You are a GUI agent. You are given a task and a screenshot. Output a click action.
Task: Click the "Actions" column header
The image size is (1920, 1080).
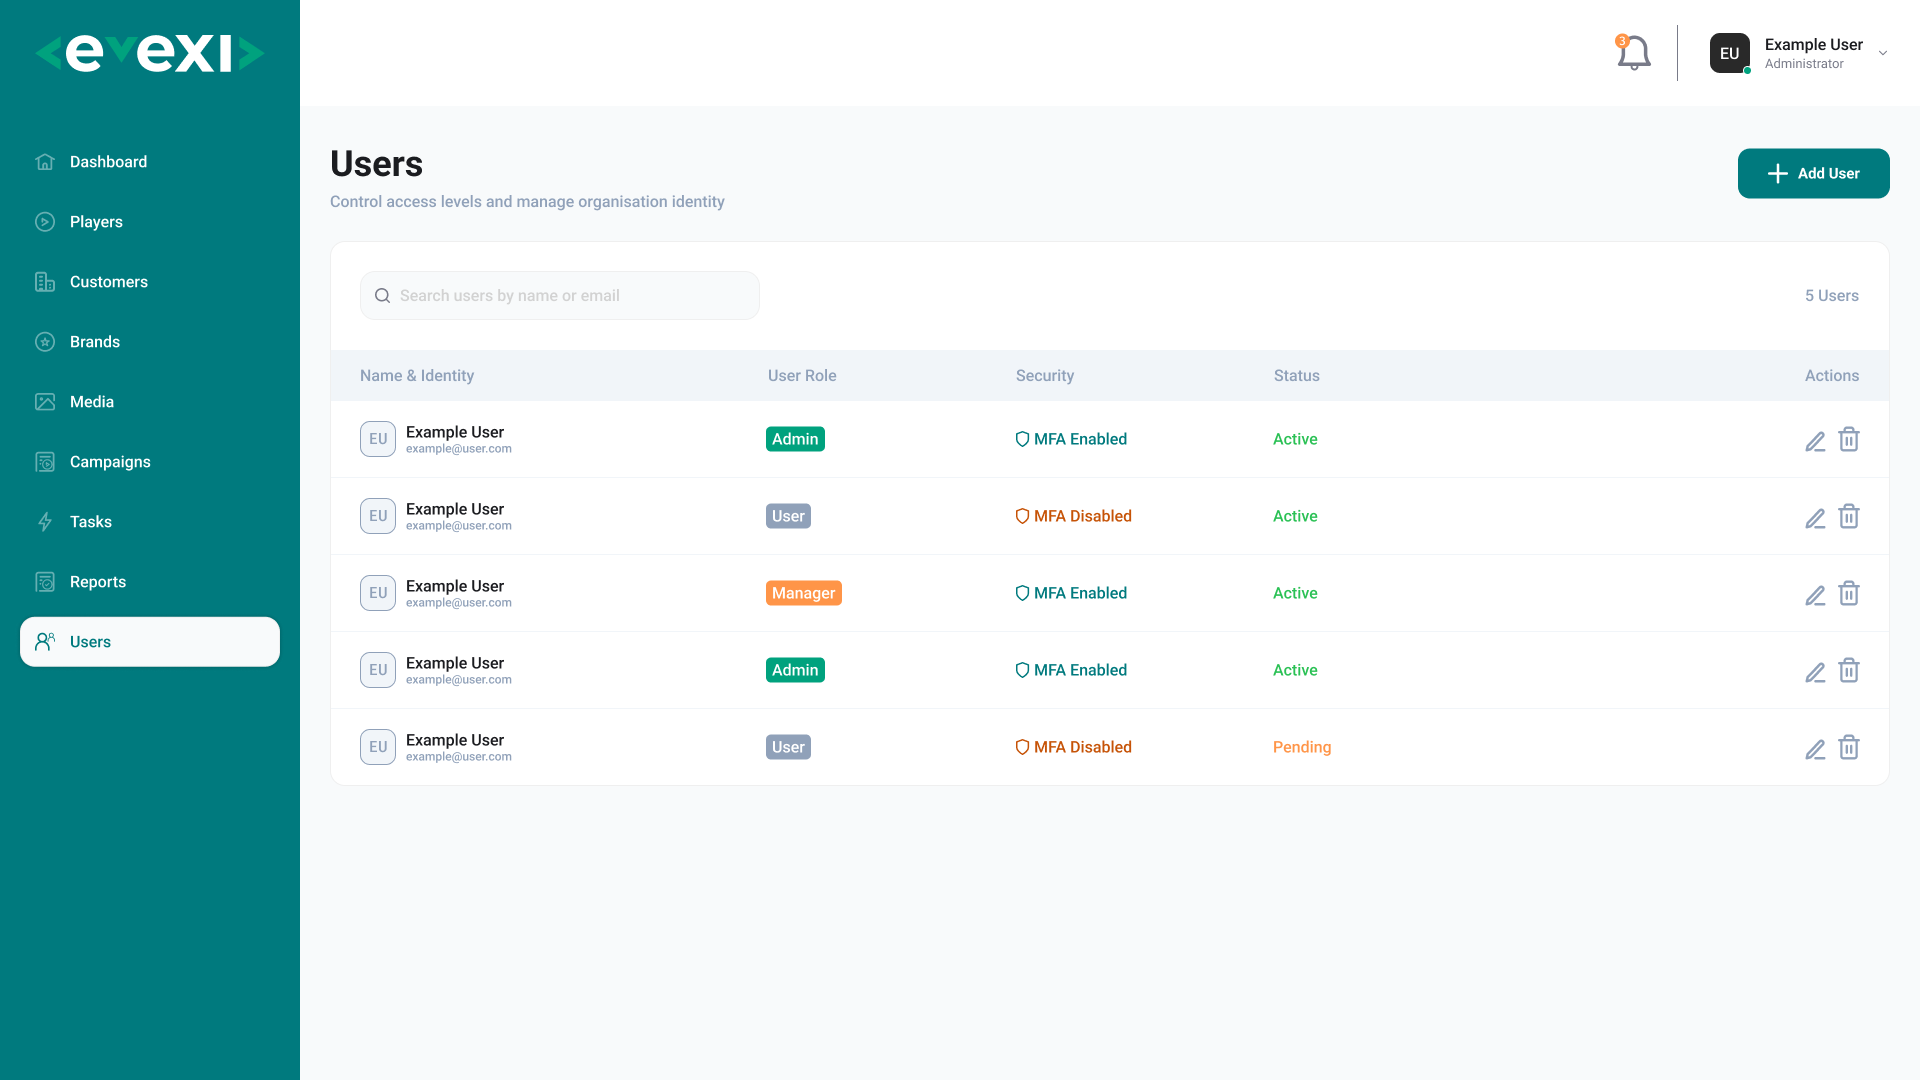coord(1832,376)
